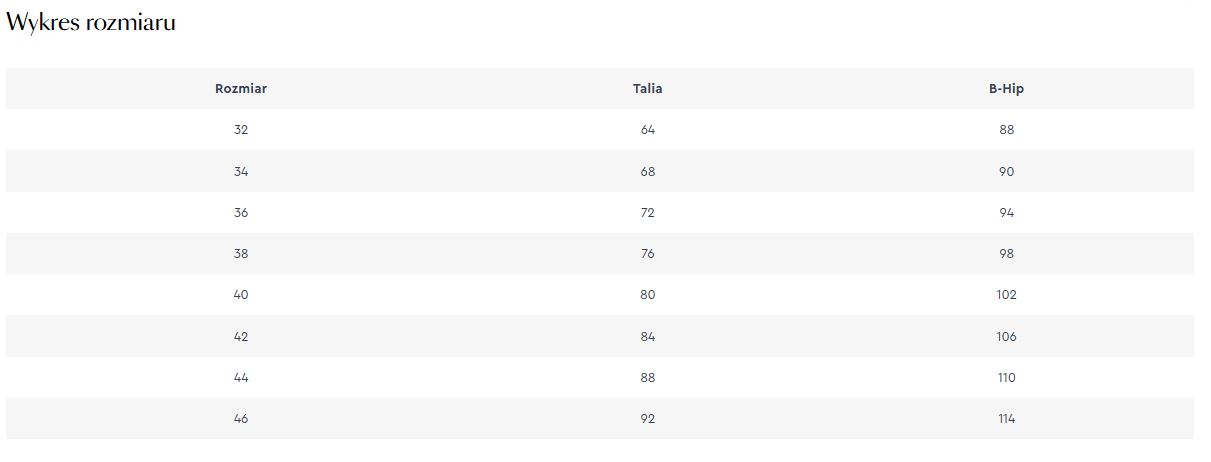Select size 38 in the Rozmiar column
The width and height of the screenshot is (1211, 462).
(x=241, y=254)
